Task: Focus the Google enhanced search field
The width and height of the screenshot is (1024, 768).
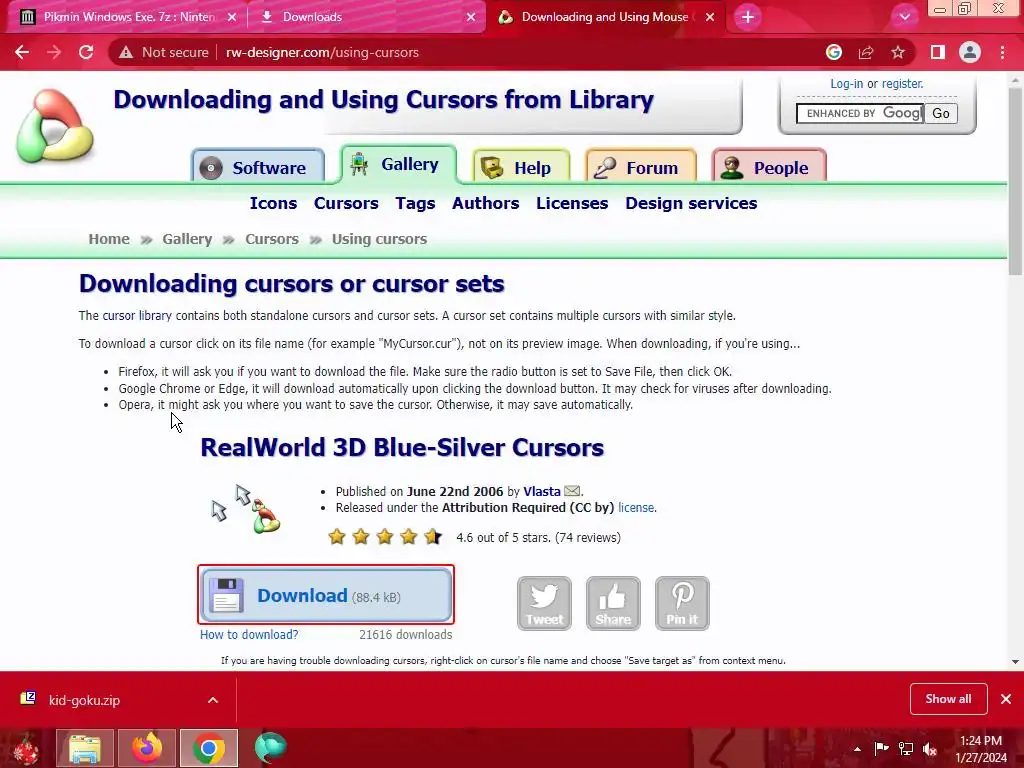Action: coord(860,113)
